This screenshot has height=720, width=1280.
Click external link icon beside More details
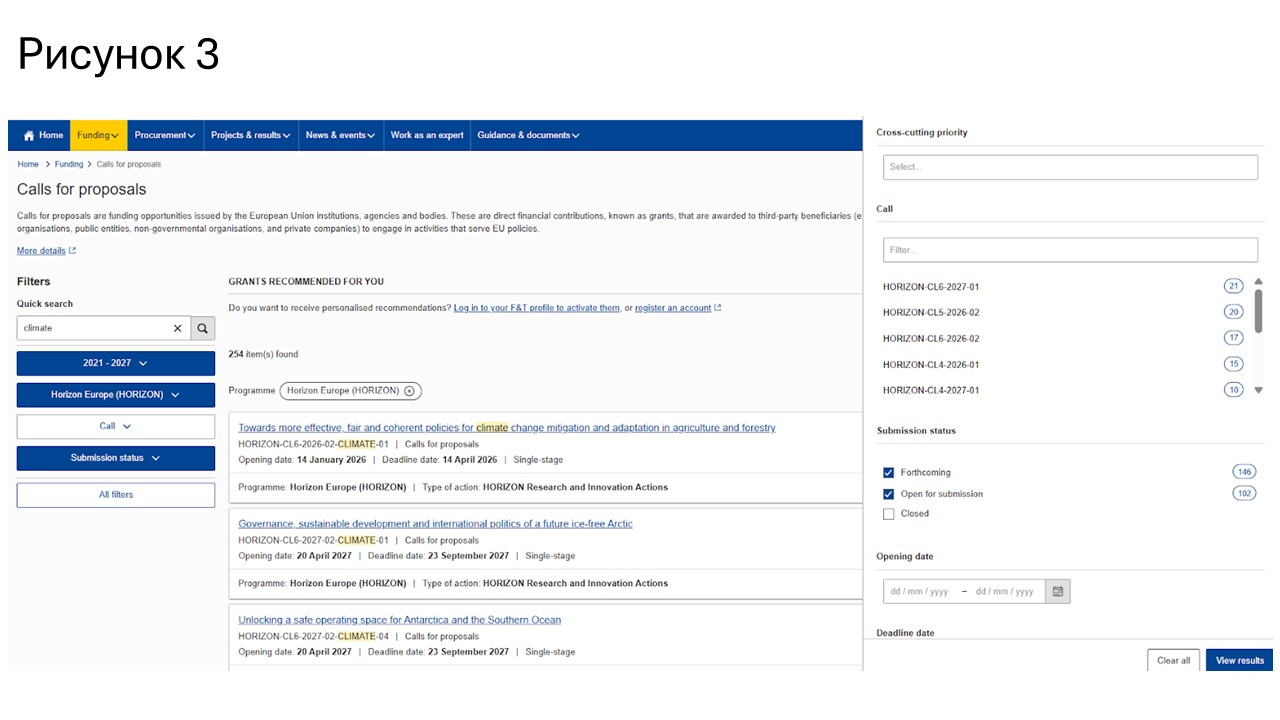73,251
